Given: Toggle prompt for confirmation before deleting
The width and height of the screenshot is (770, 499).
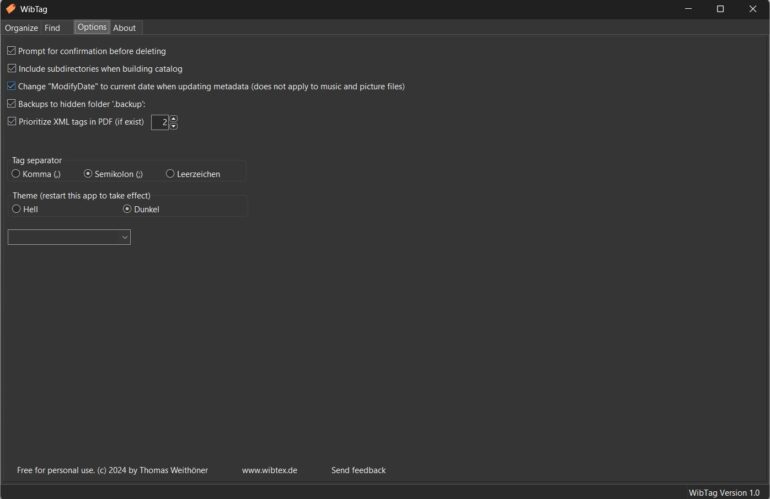Looking at the screenshot, I should click(12, 51).
